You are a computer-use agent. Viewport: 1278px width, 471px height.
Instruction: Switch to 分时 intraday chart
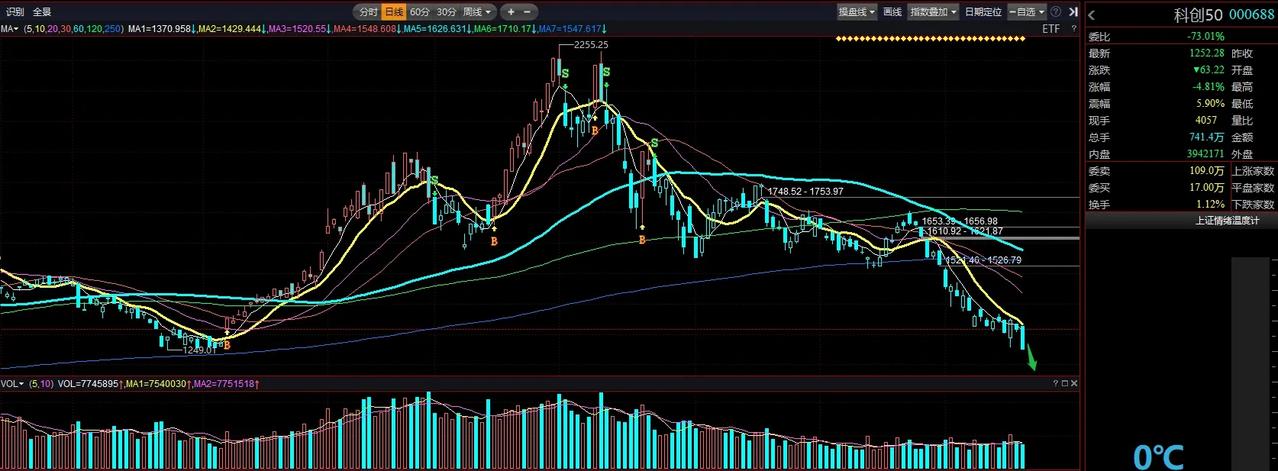368,12
